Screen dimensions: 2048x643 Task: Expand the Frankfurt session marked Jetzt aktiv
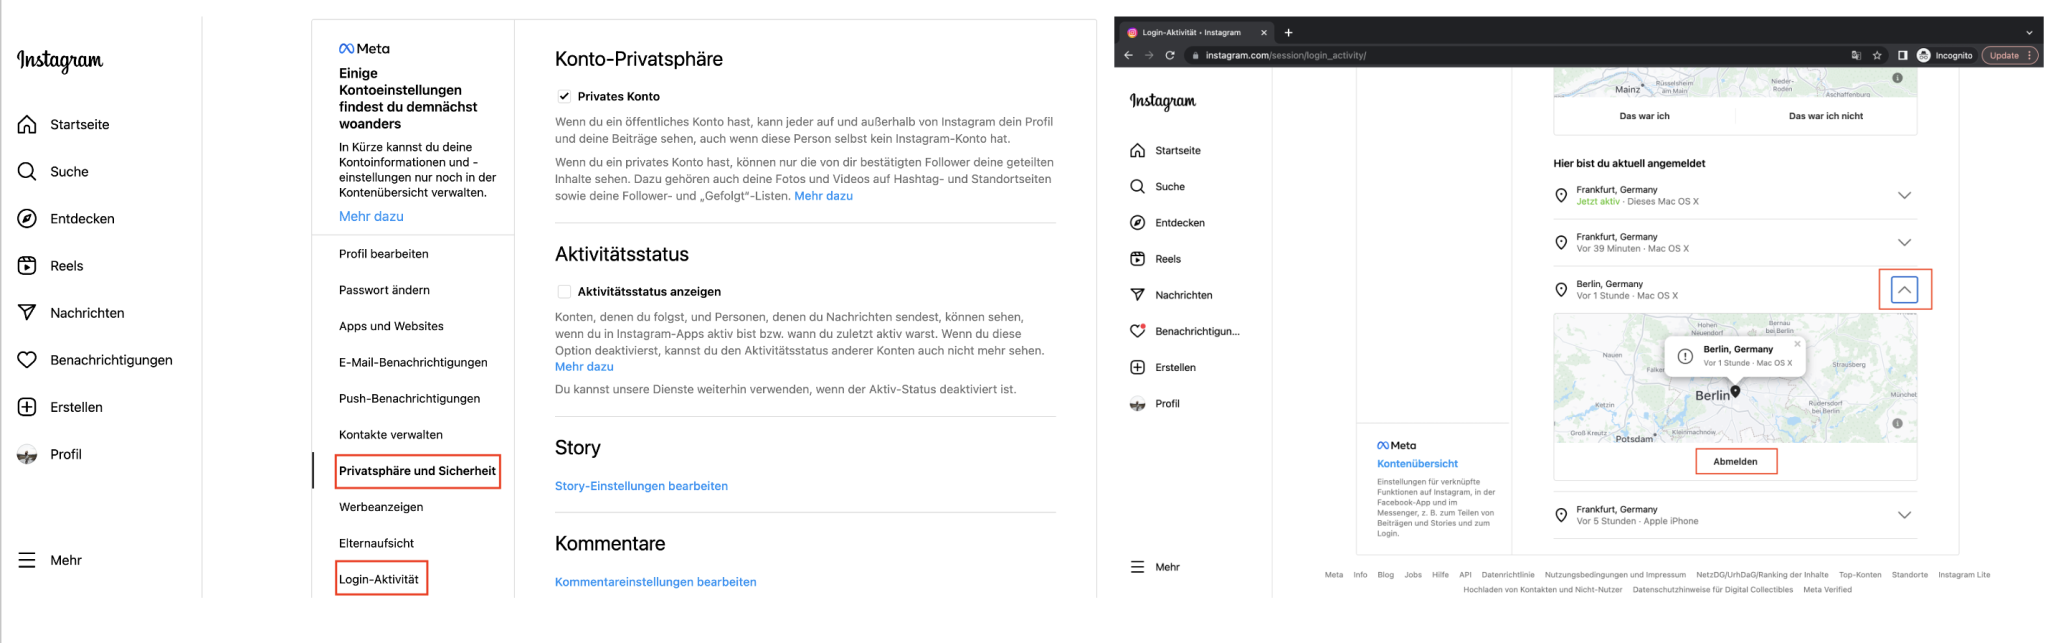[1905, 195]
